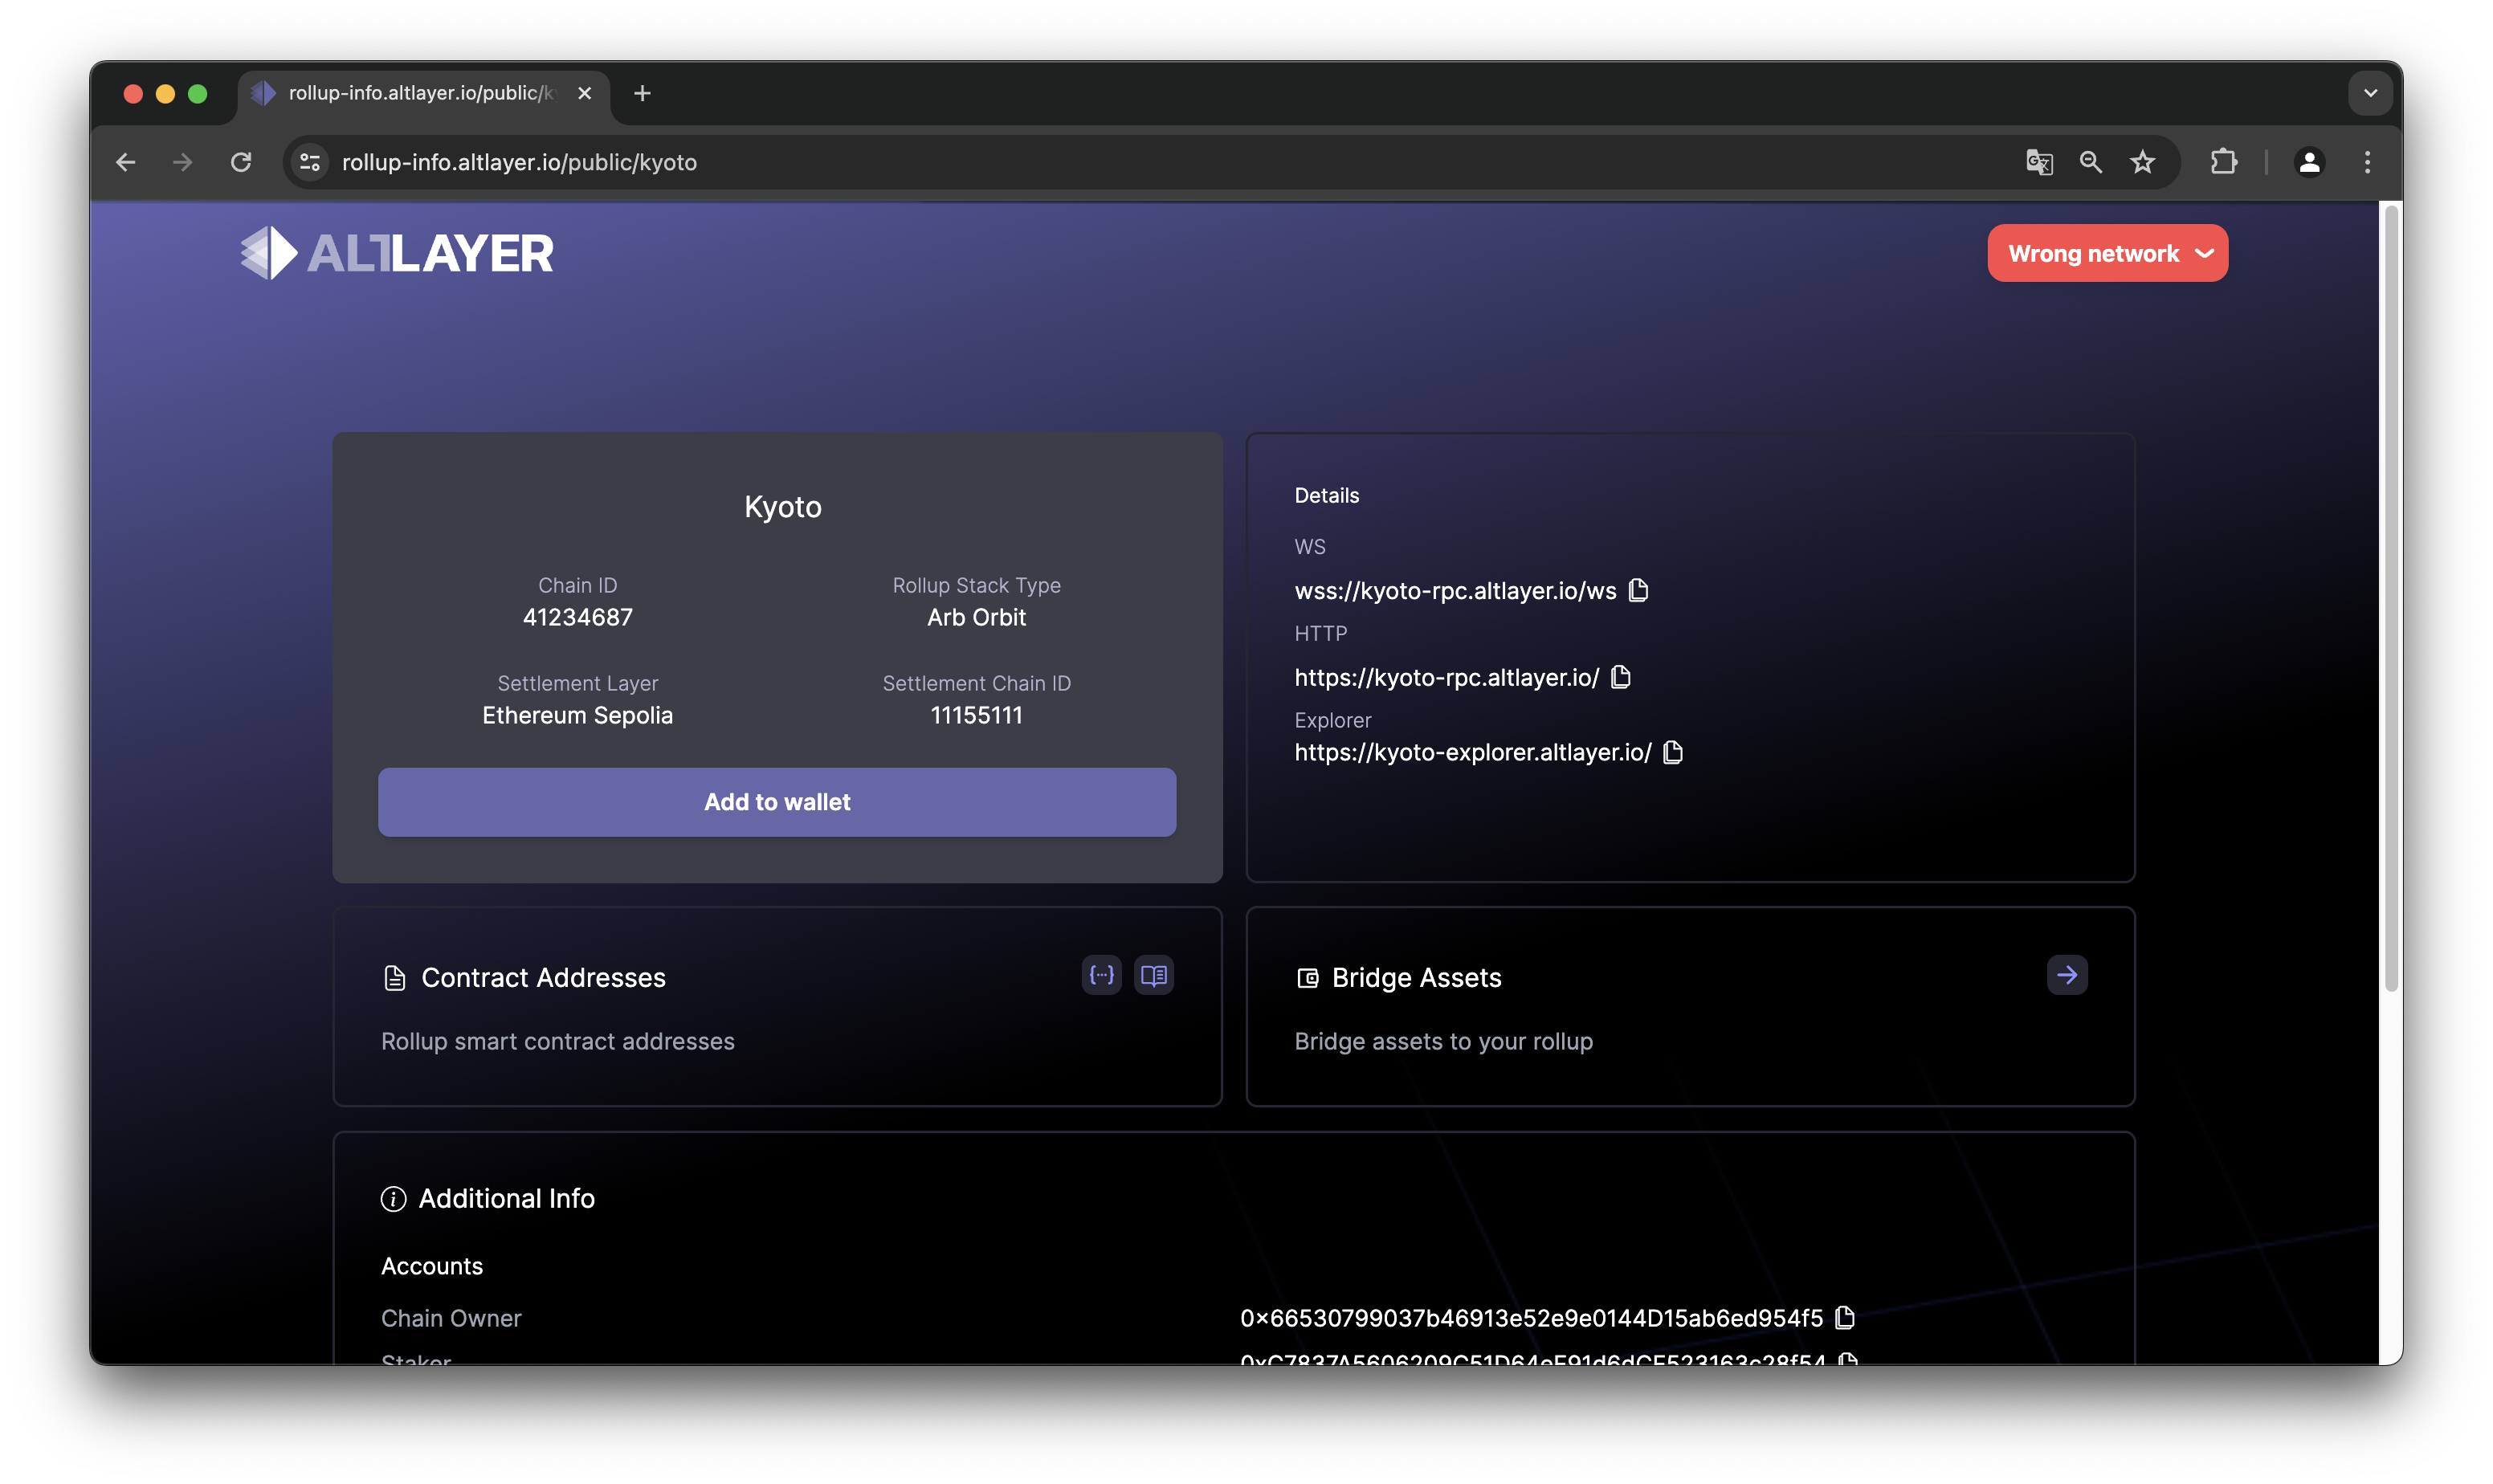This screenshot has width=2493, height=1484.
Task: Click the https://kyoto-explorer.altlayer.io/ text
Action: [1473, 752]
